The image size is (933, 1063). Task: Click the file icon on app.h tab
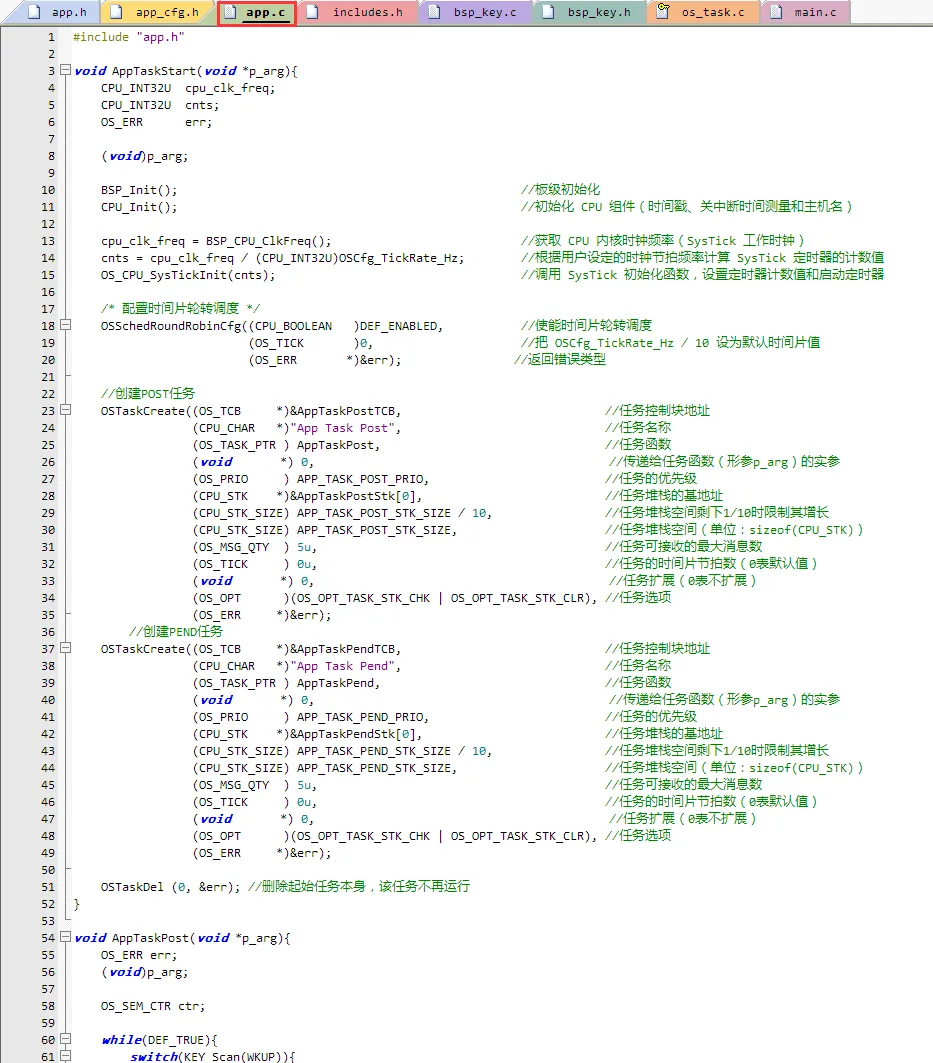click(x=32, y=12)
